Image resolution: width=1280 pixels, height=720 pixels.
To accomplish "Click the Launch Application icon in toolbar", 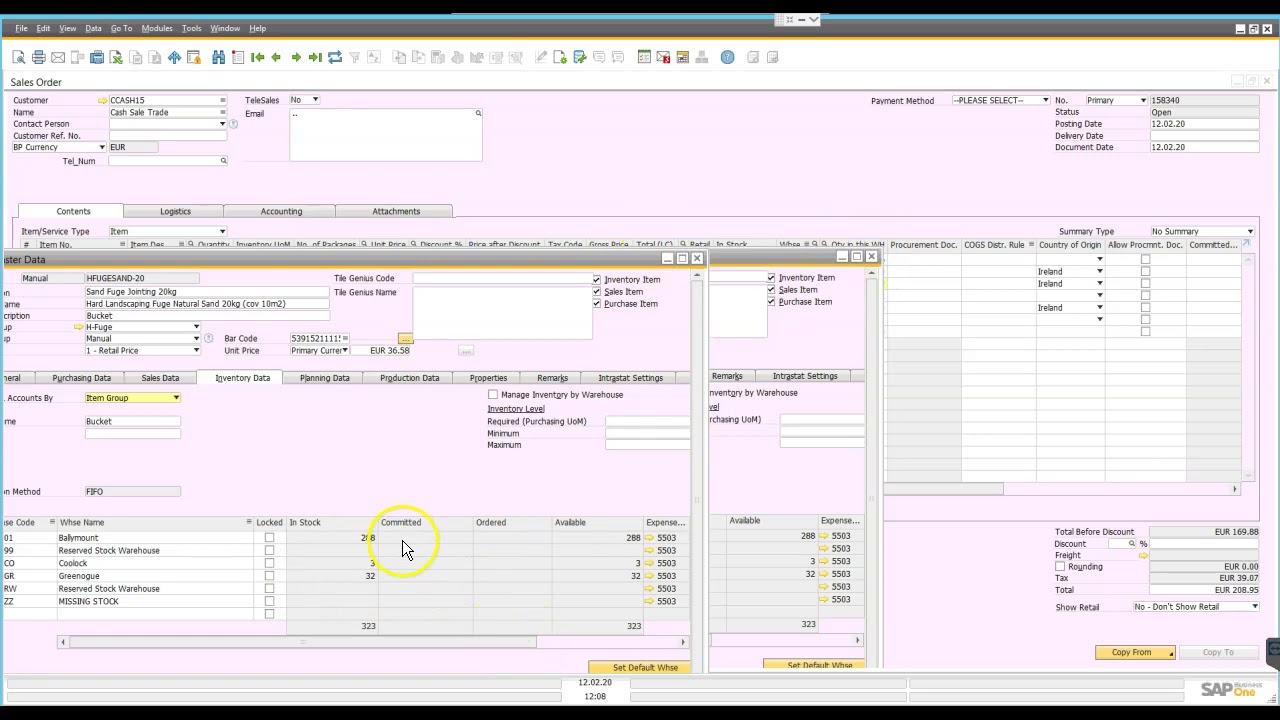I will 174,57.
